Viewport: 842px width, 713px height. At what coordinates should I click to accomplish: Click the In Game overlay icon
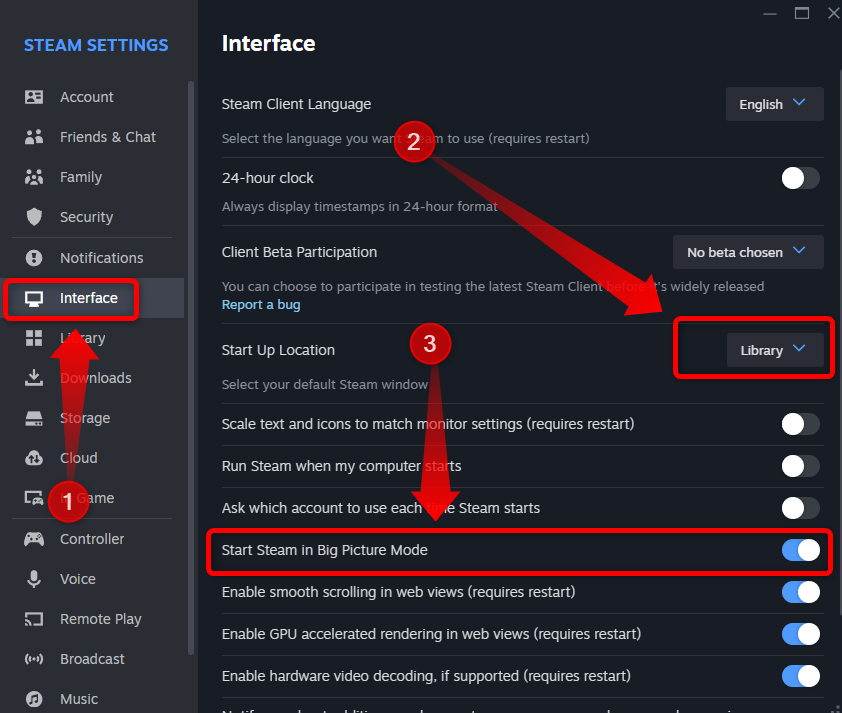tap(34, 498)
